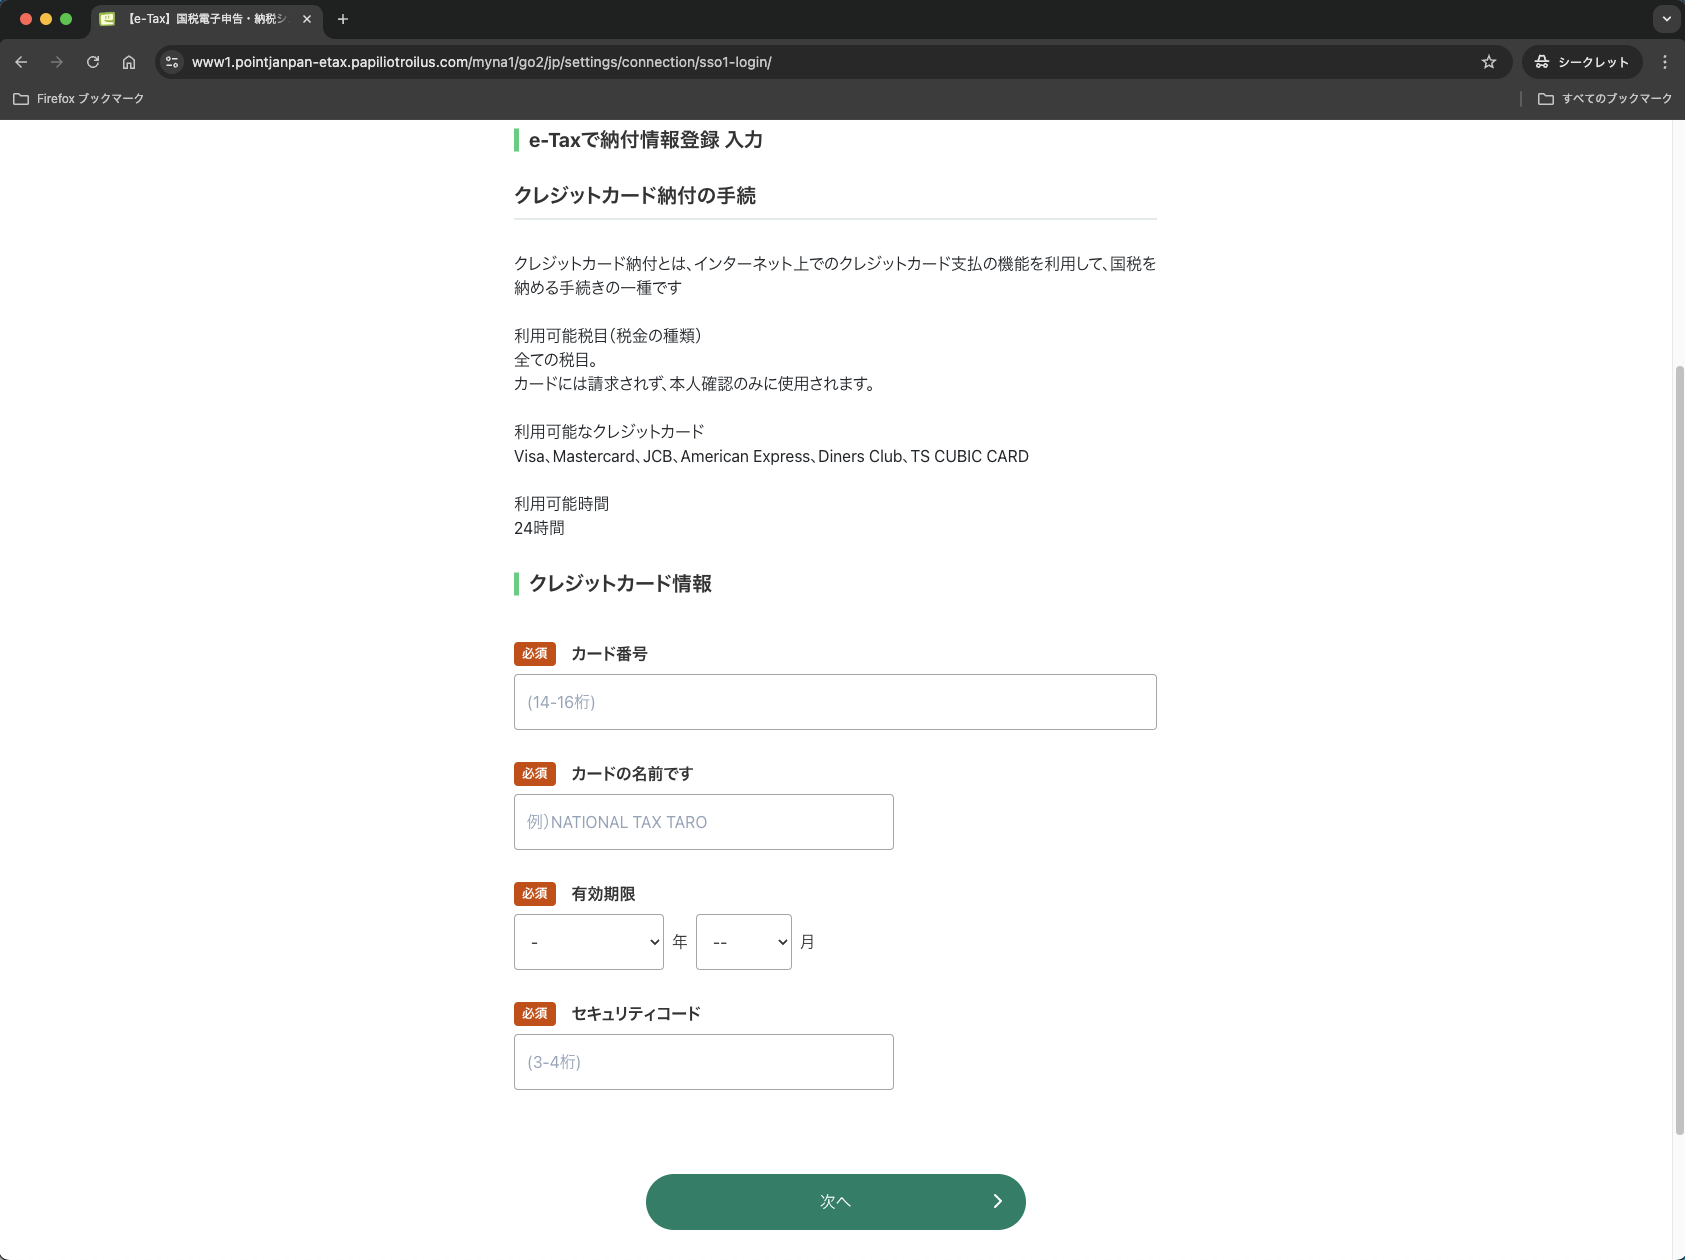Open a new browser tab
Viewport: 1685px width, 1260px height.
click(343, 19)
